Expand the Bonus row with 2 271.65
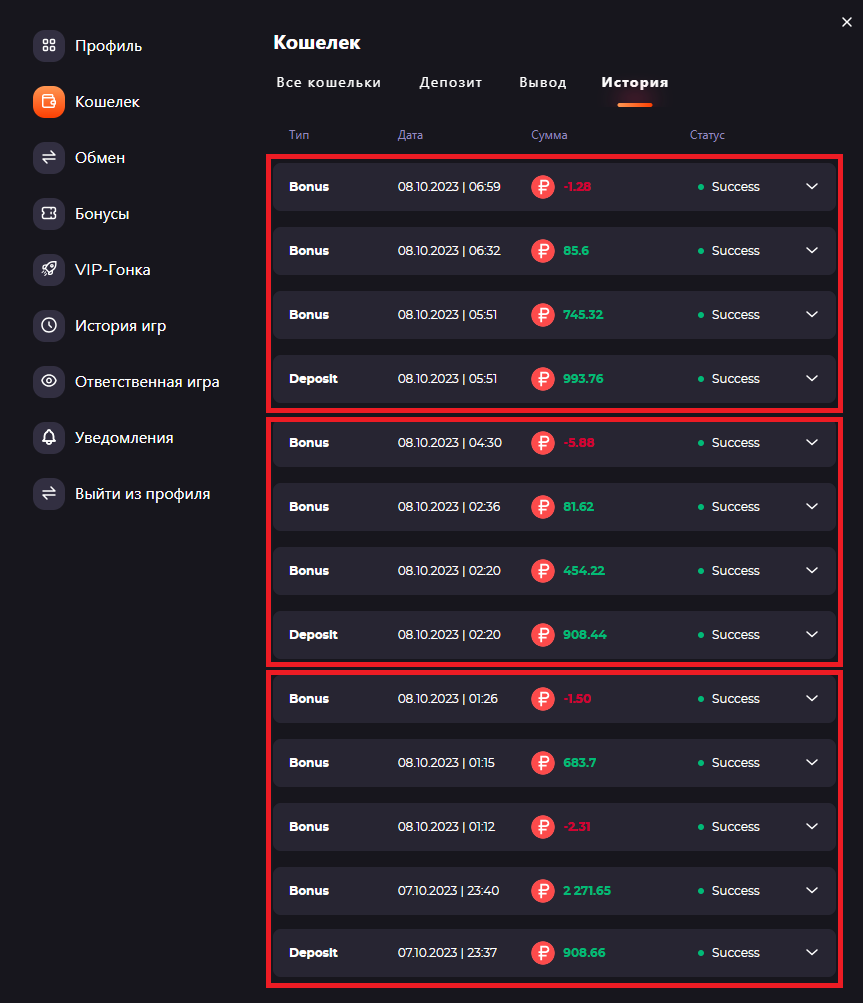The width and height of the screenshot is (863, 1003). [812, 891]
